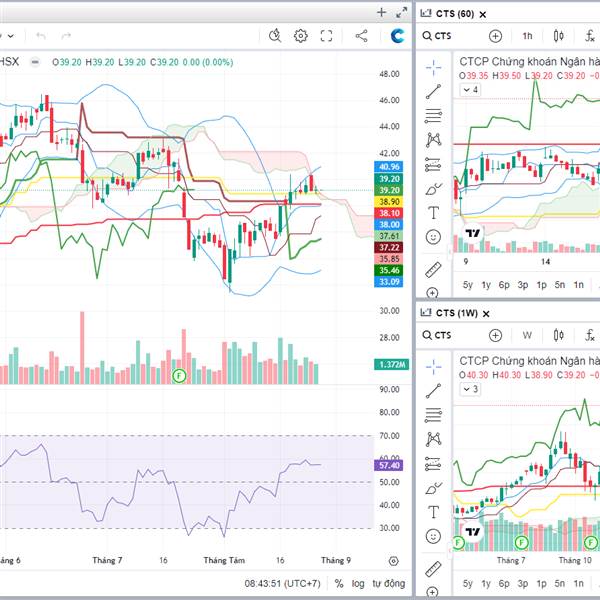Switch main chart to fullscreen mode
600x600 pixels.
pos(326,36)
